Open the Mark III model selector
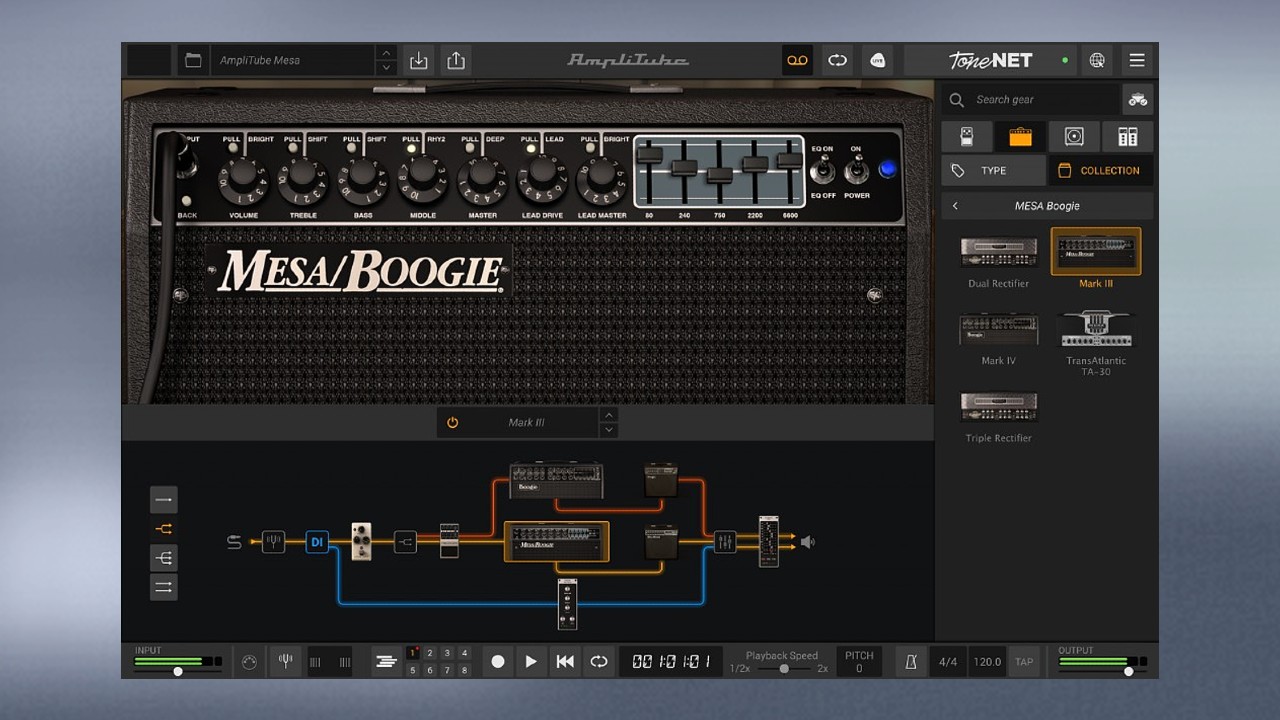 point(527,423)
